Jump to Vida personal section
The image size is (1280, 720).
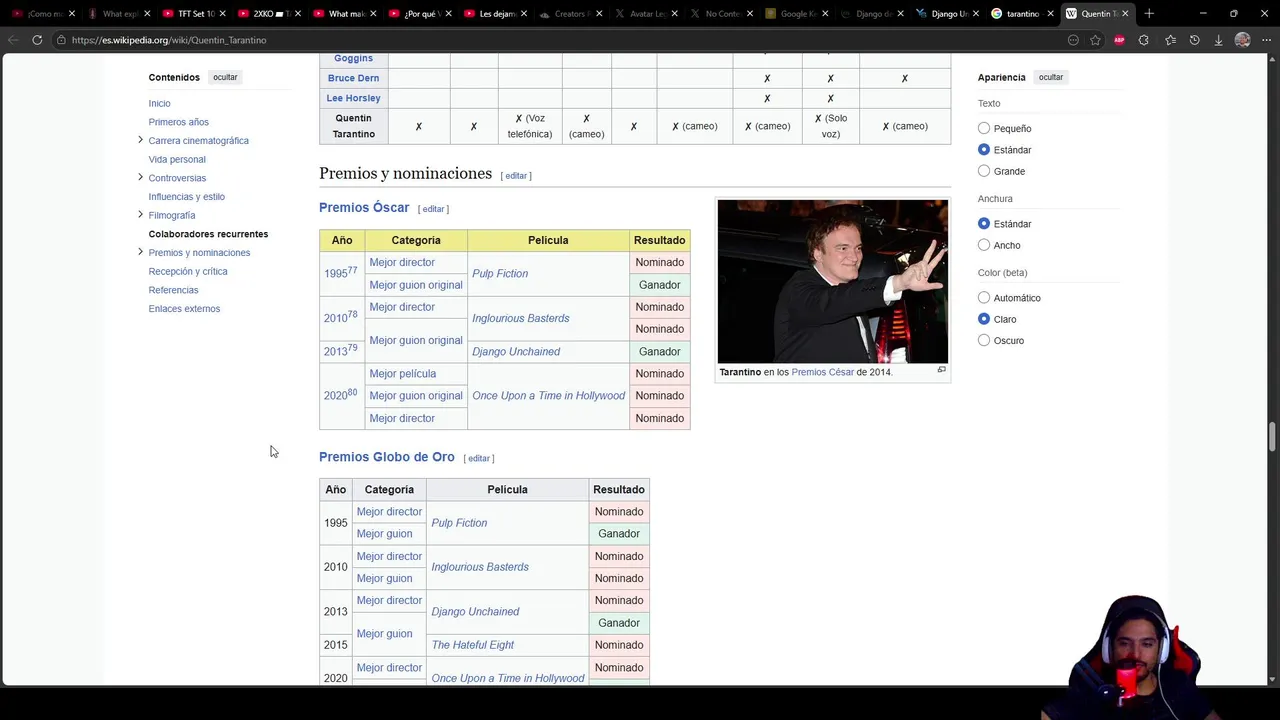pos(177,159)
